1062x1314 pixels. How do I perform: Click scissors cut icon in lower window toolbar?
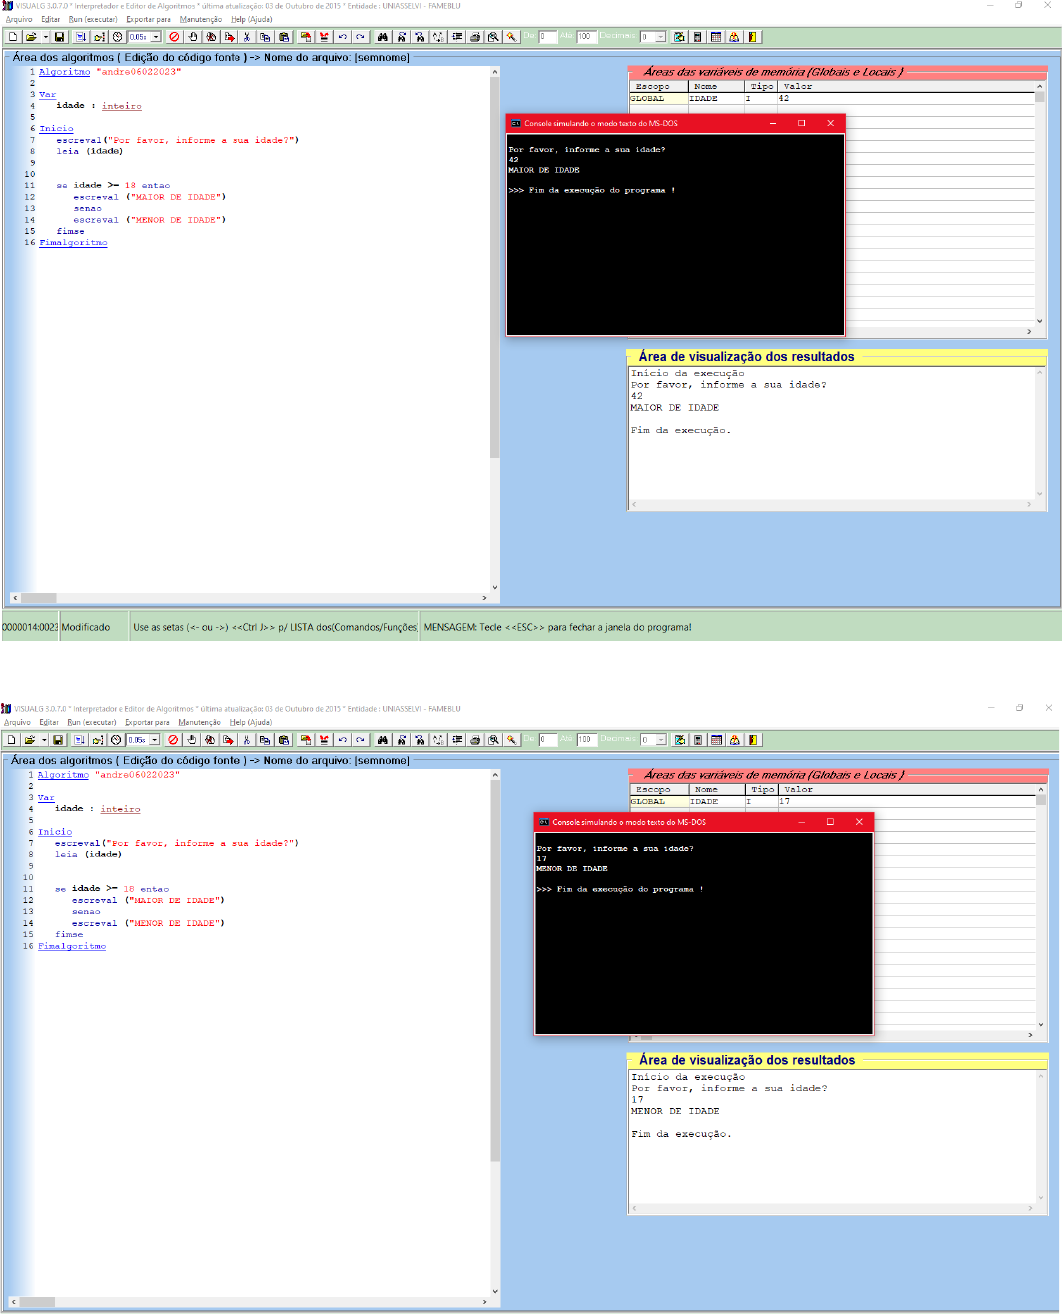[x=245, y=740]
